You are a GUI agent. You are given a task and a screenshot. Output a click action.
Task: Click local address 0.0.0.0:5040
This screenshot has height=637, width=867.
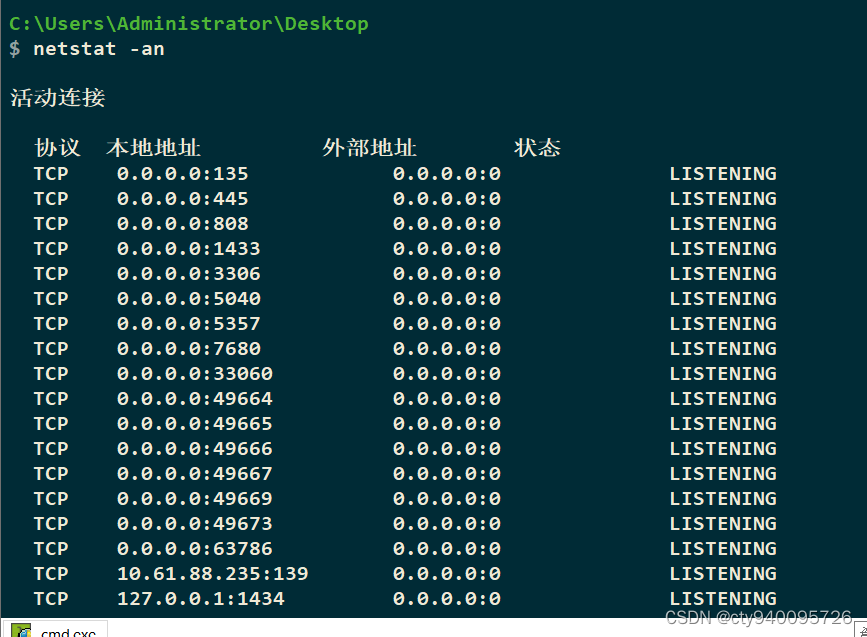189,299
